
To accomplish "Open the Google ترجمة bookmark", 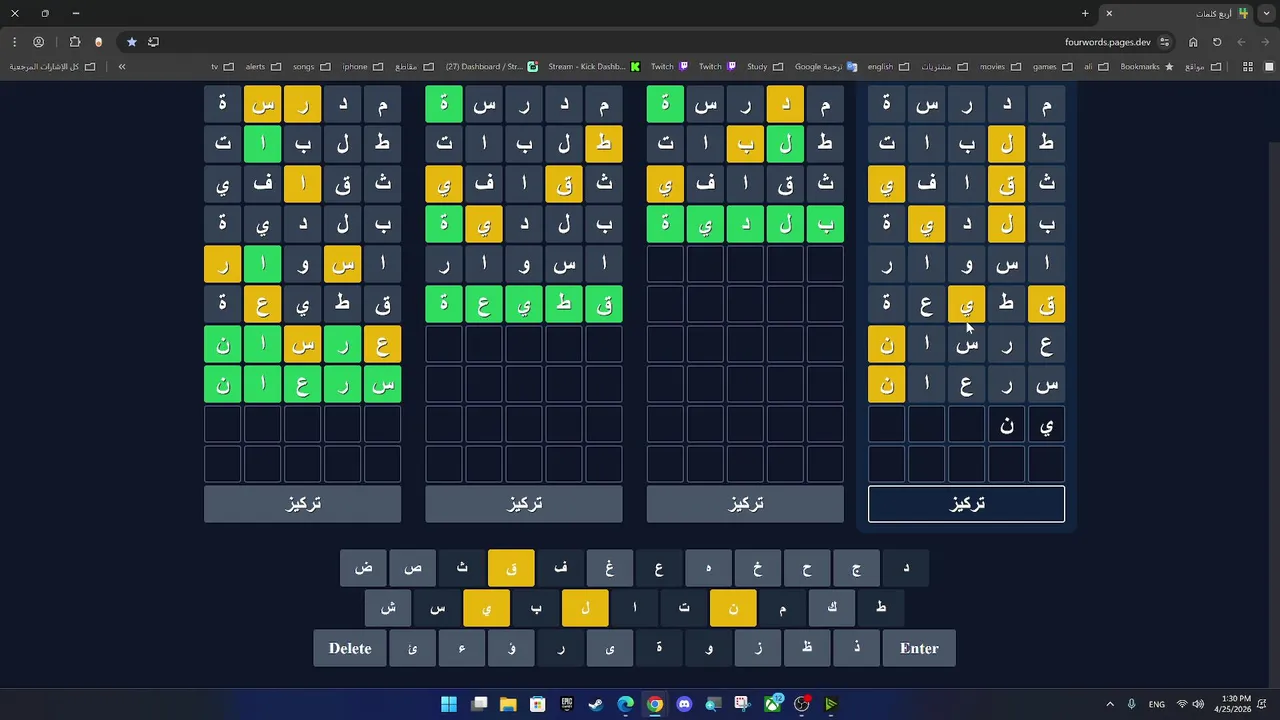I will pos(826,67).
